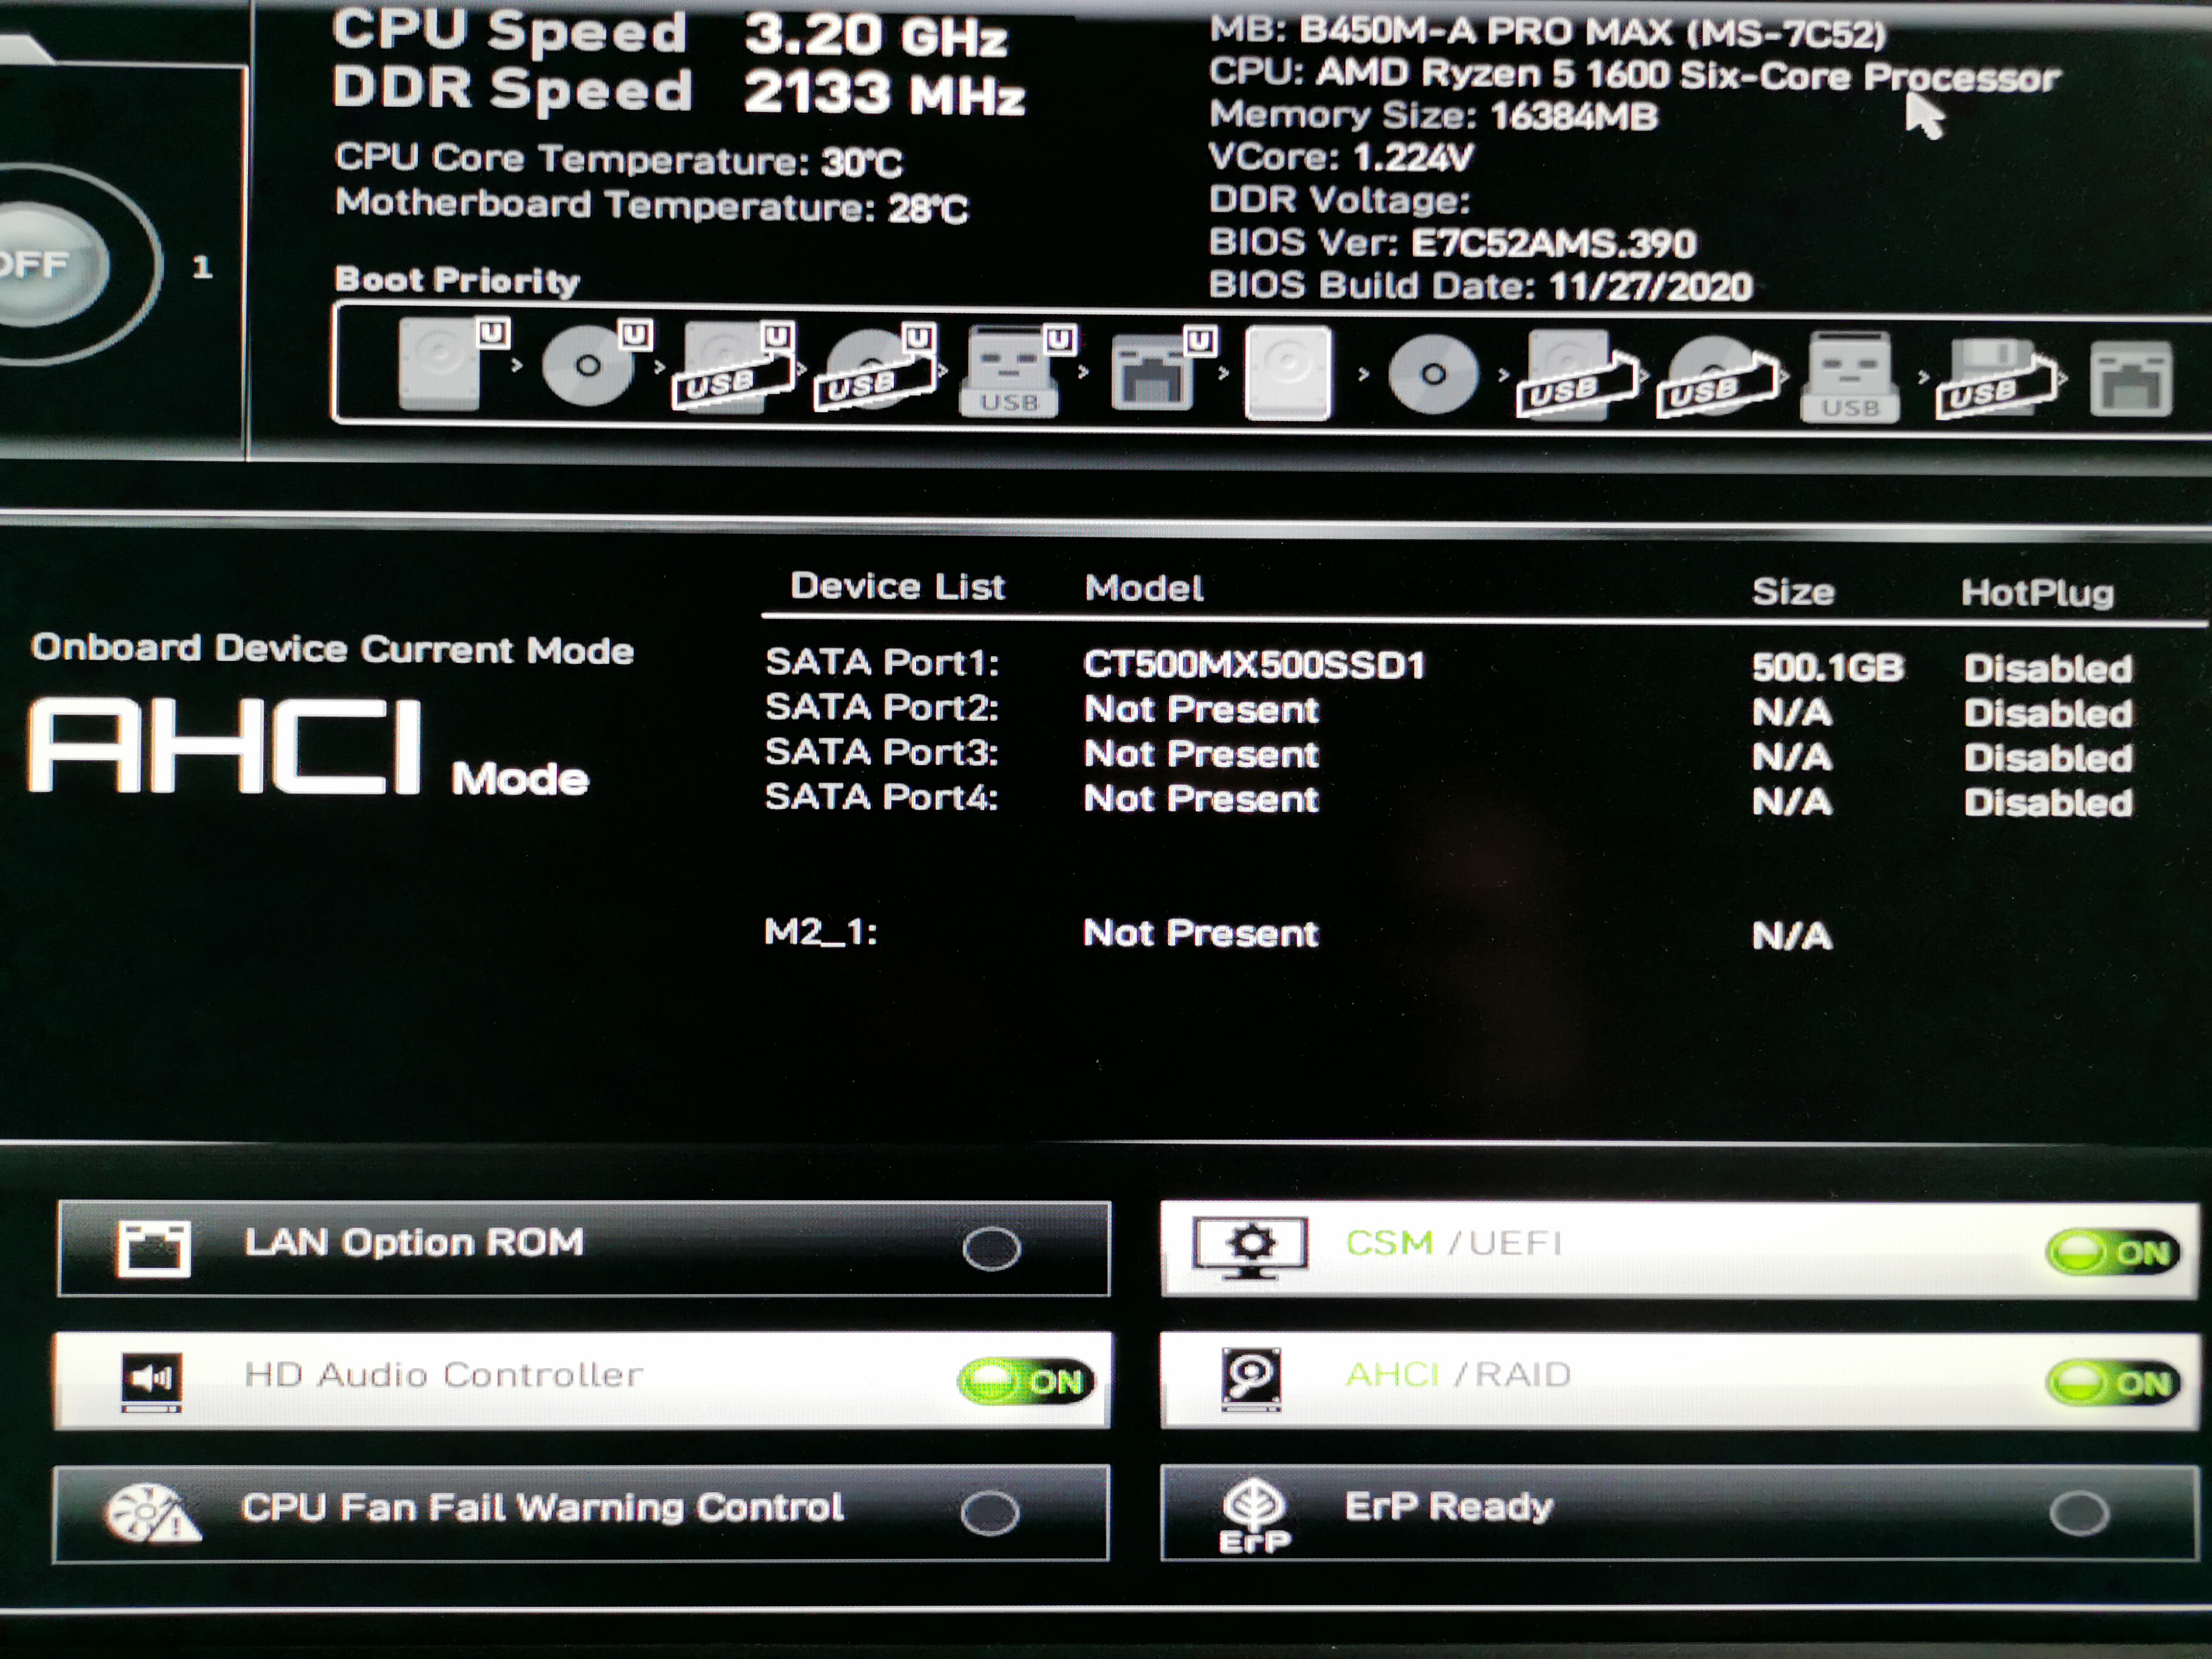Enable the LAN Option ROM radio indicator
The width and height of the screenshot is (2212, 1659).
pyautogui.click(x=991, y=1248)
